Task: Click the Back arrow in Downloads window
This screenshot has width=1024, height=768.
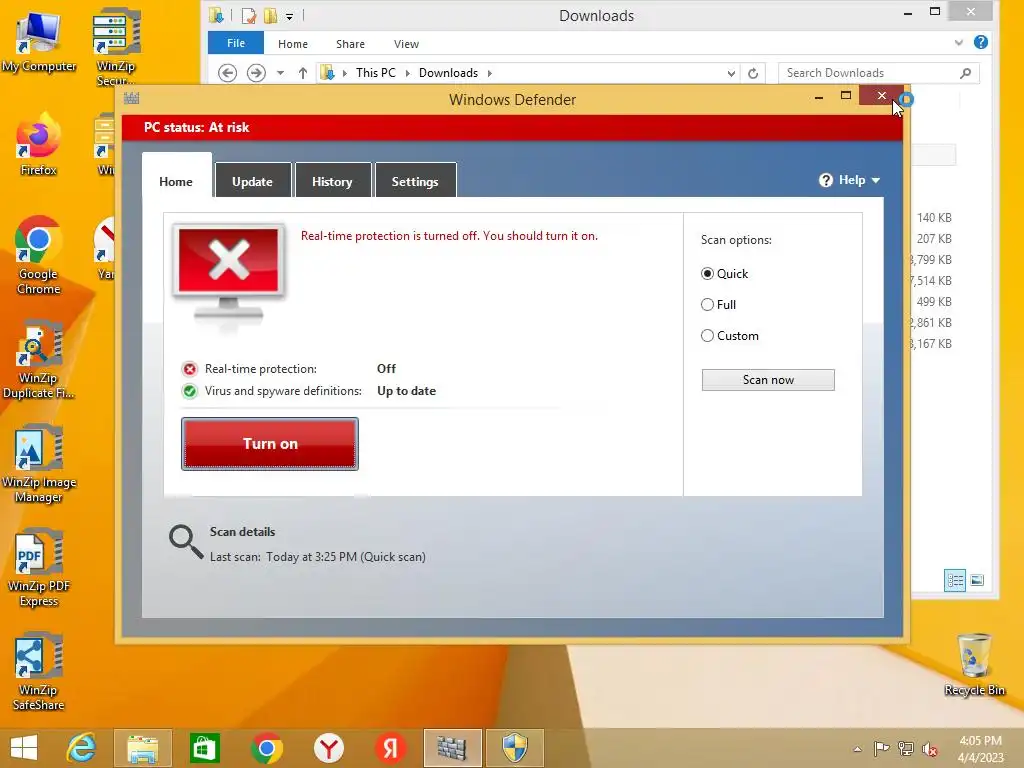Action: [x=227, y=72]
